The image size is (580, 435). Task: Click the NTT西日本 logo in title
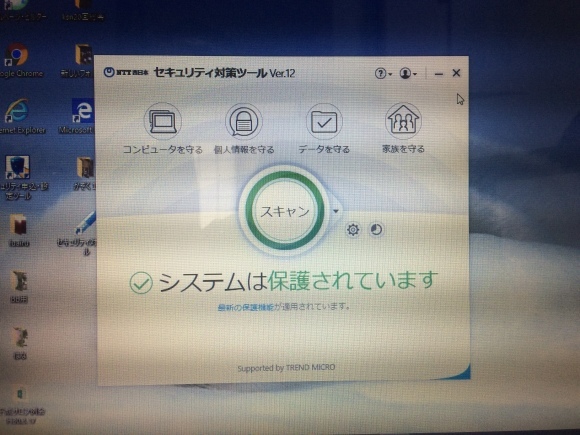point(126,72)
